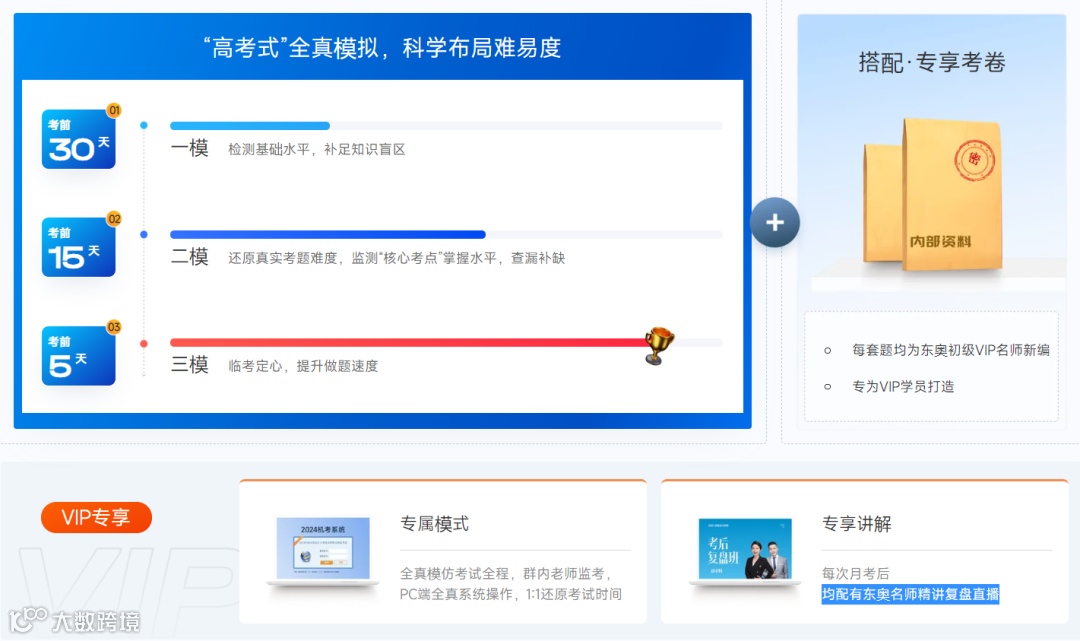Viewport: 1080px width, 641px height.
Task: Click the line 全真模仿考试全程，群内老师监考
Action: [x=505, y=573]
